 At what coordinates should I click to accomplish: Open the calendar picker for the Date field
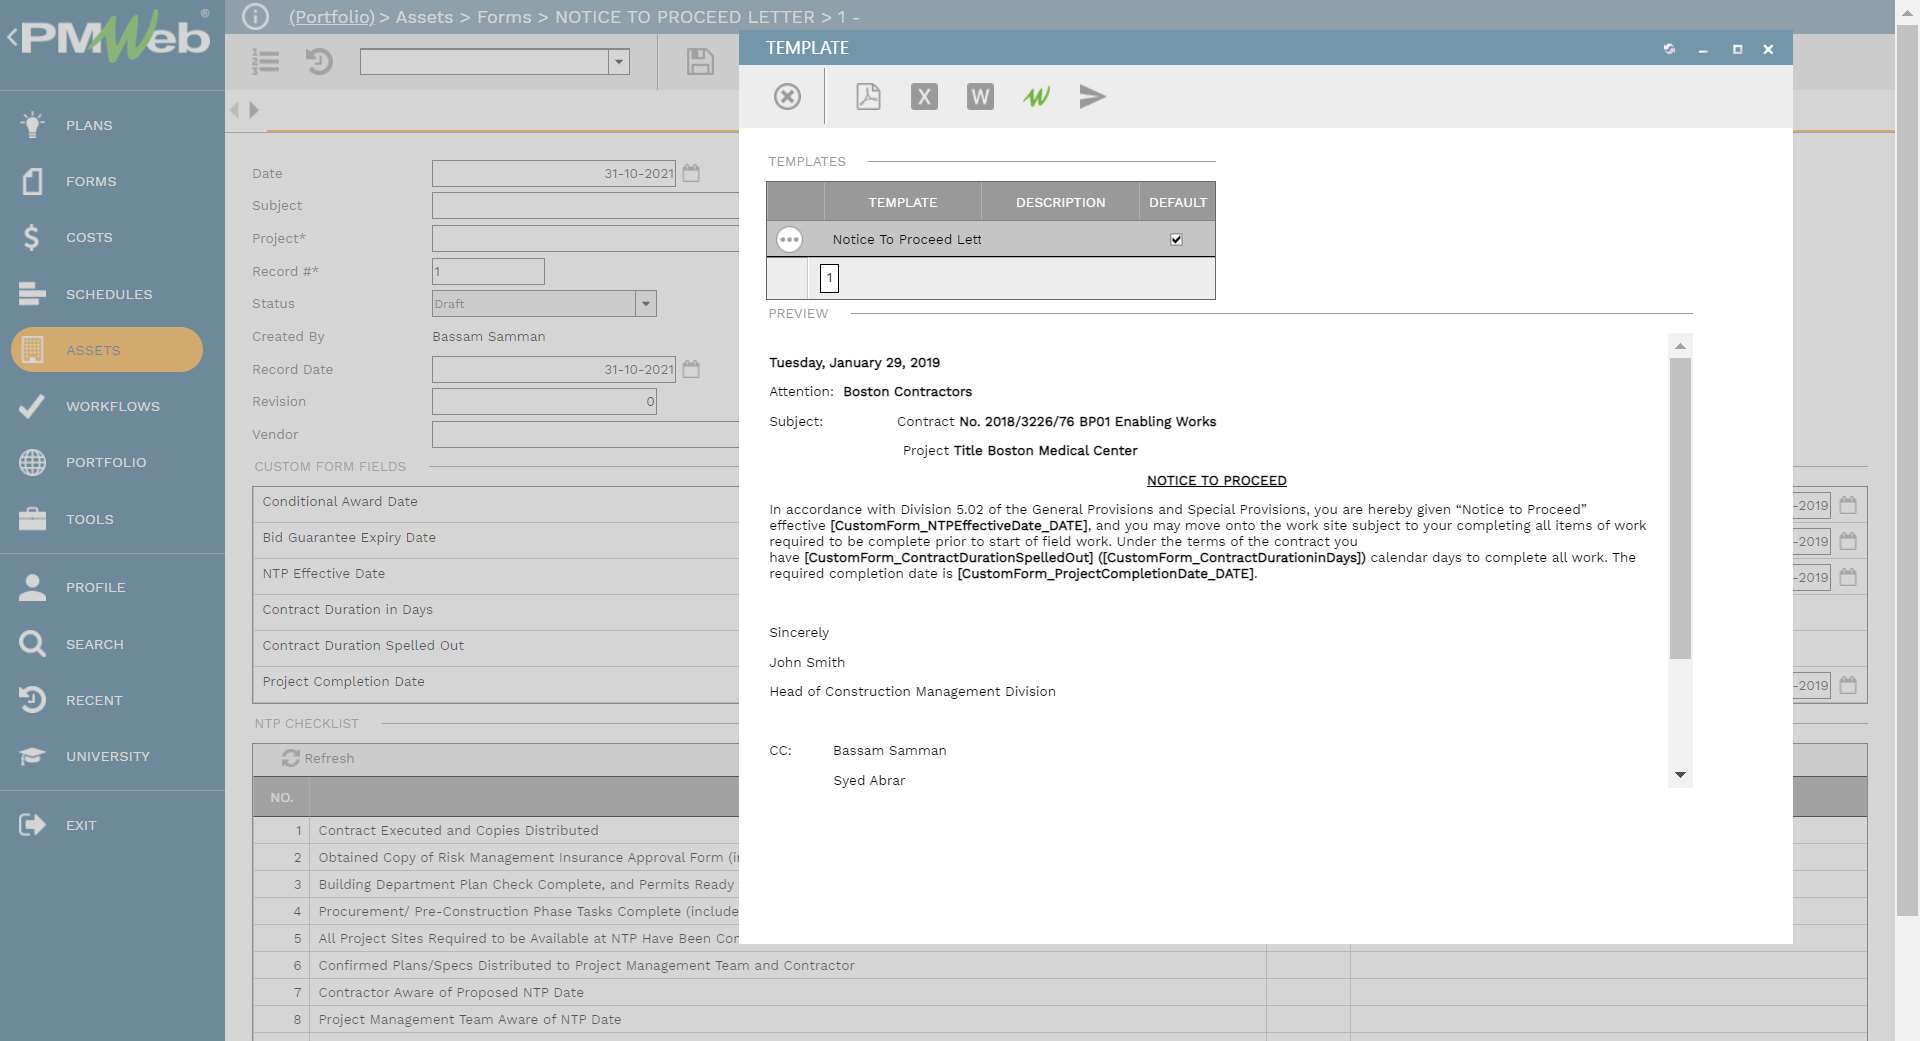point(692,172)
